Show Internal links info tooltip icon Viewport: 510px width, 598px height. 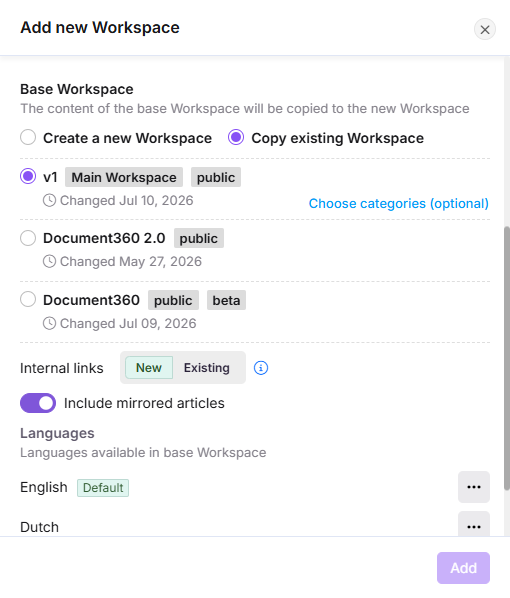click(x=261, y=368)
